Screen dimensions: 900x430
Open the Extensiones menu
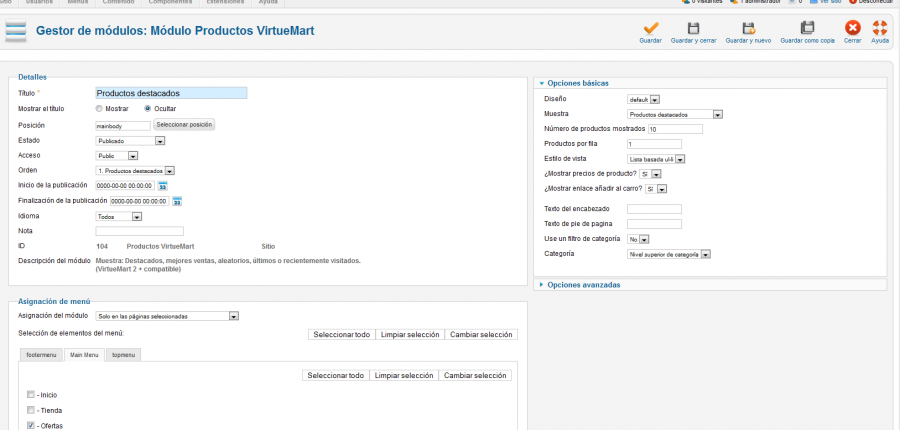click(x=226, y=3)
